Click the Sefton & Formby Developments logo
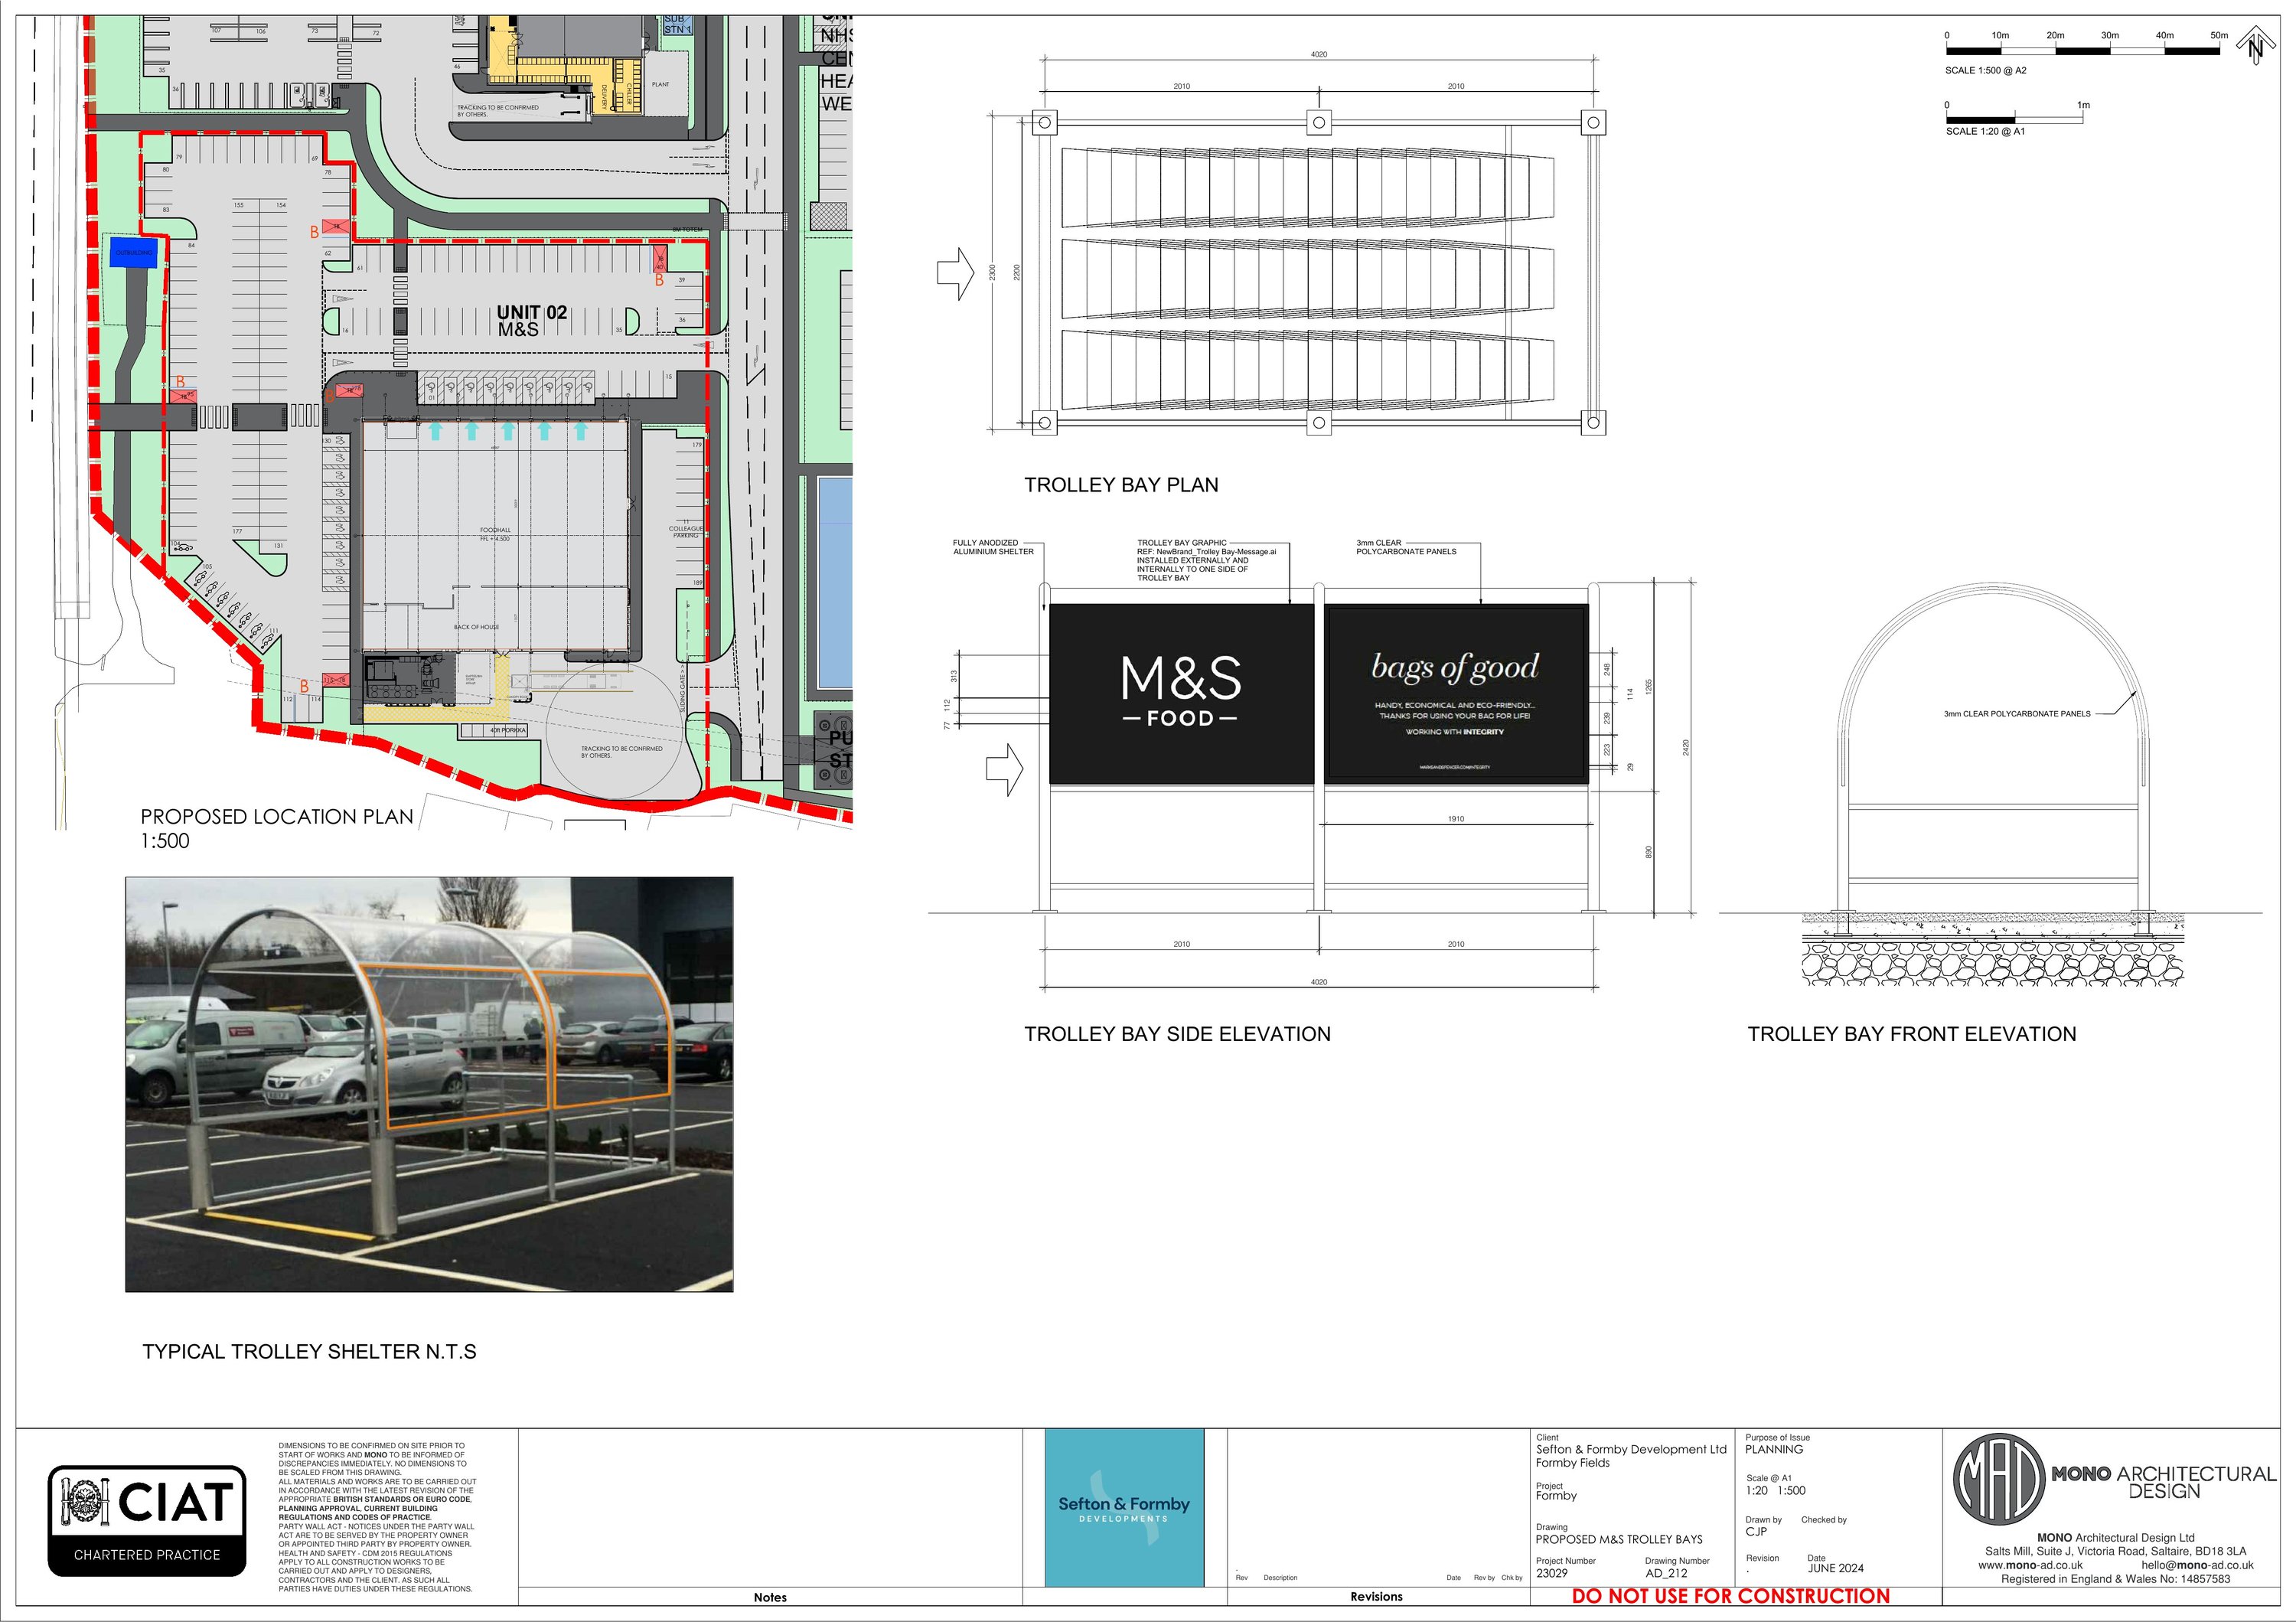This screenshot has width=2296, height=1622. [x=1124, y=1507]
